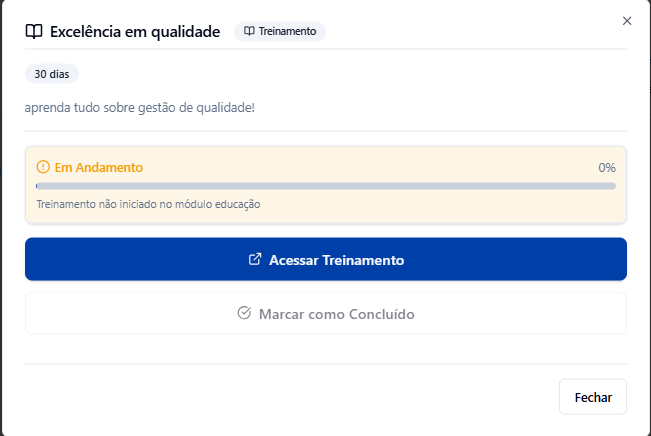Click the word 'Concluído' on the button

379,314
